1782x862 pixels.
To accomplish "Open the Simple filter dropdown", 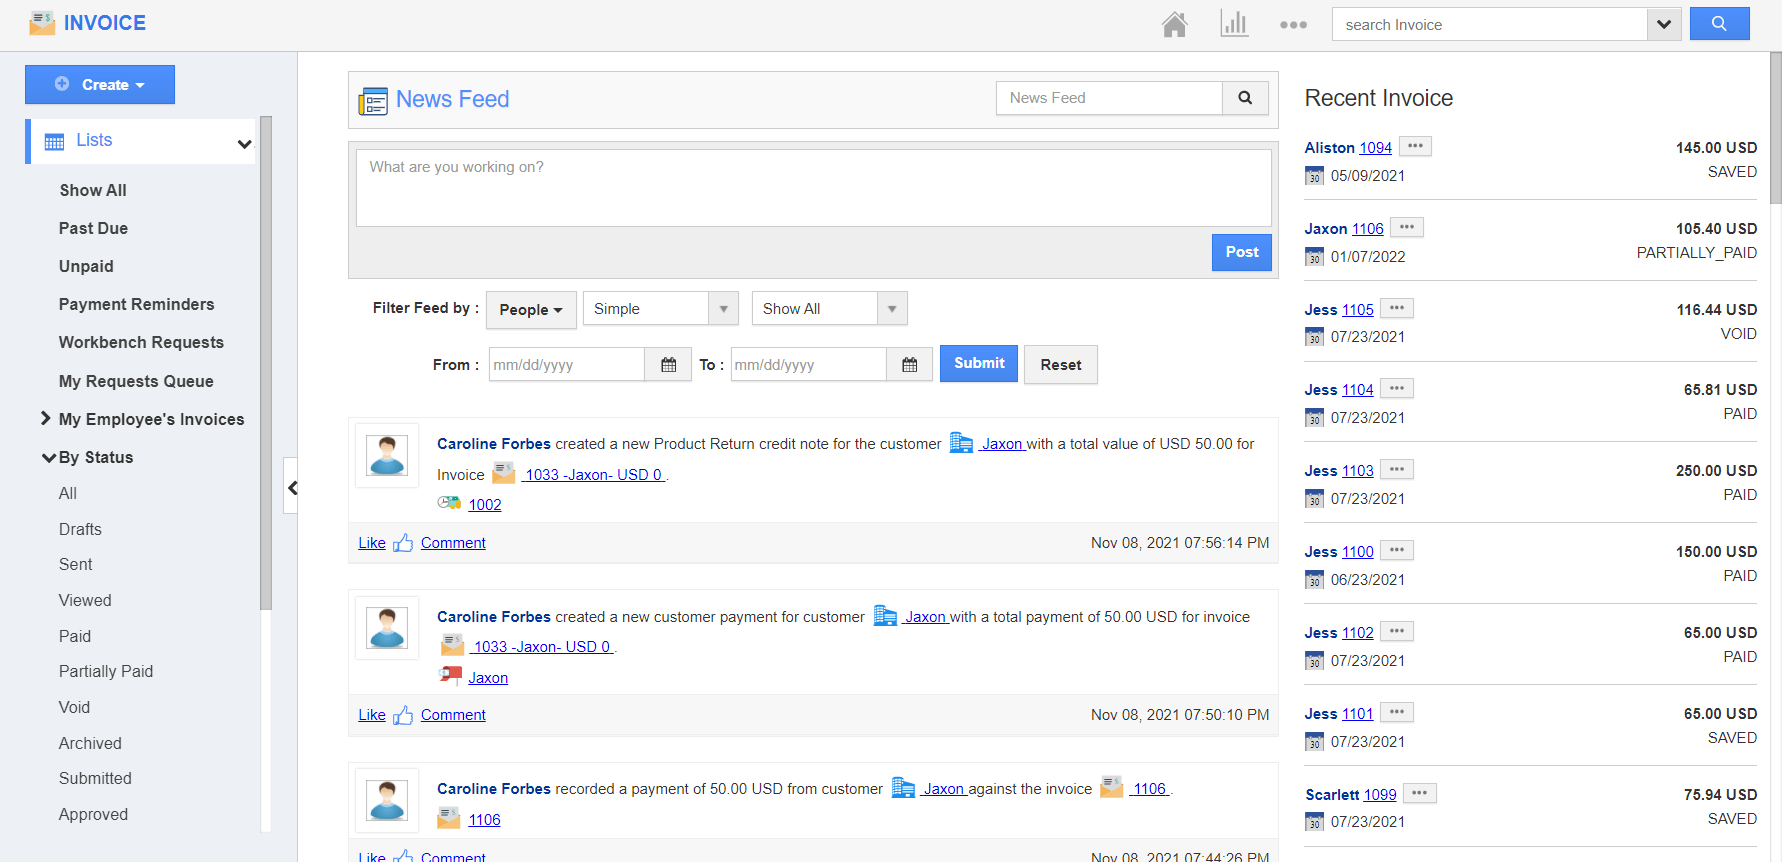I will coord(661,308).
